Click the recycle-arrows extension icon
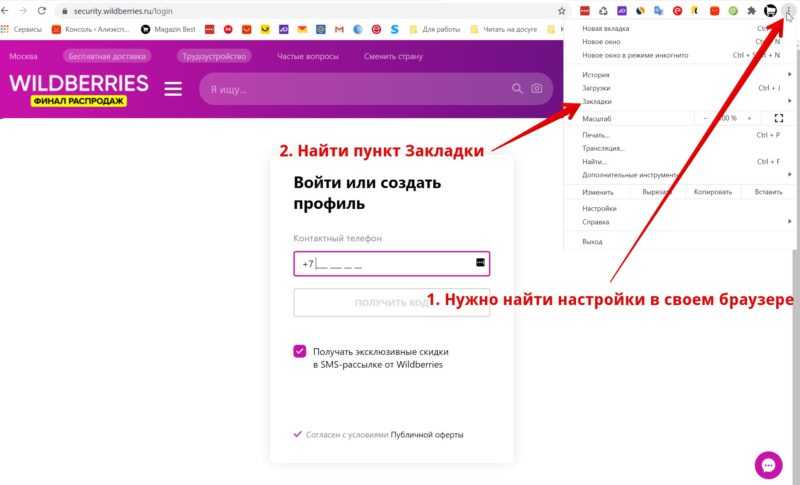This screenshot has width=800, height=485. coord(603,11)
